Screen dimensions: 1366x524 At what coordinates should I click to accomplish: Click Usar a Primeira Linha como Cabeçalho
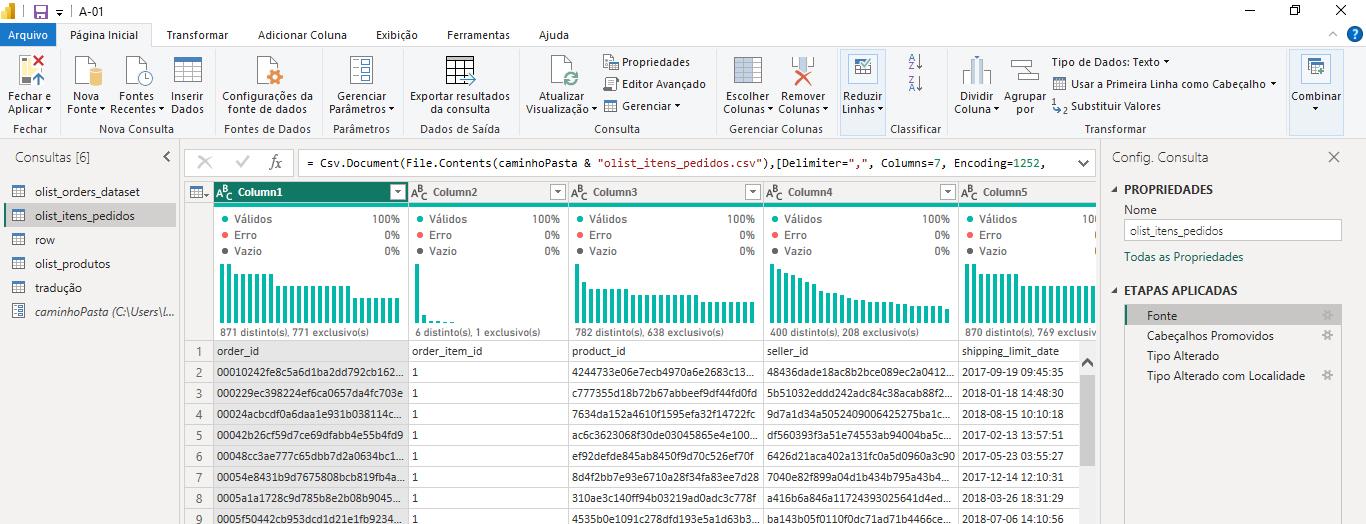click(1164, 84)
